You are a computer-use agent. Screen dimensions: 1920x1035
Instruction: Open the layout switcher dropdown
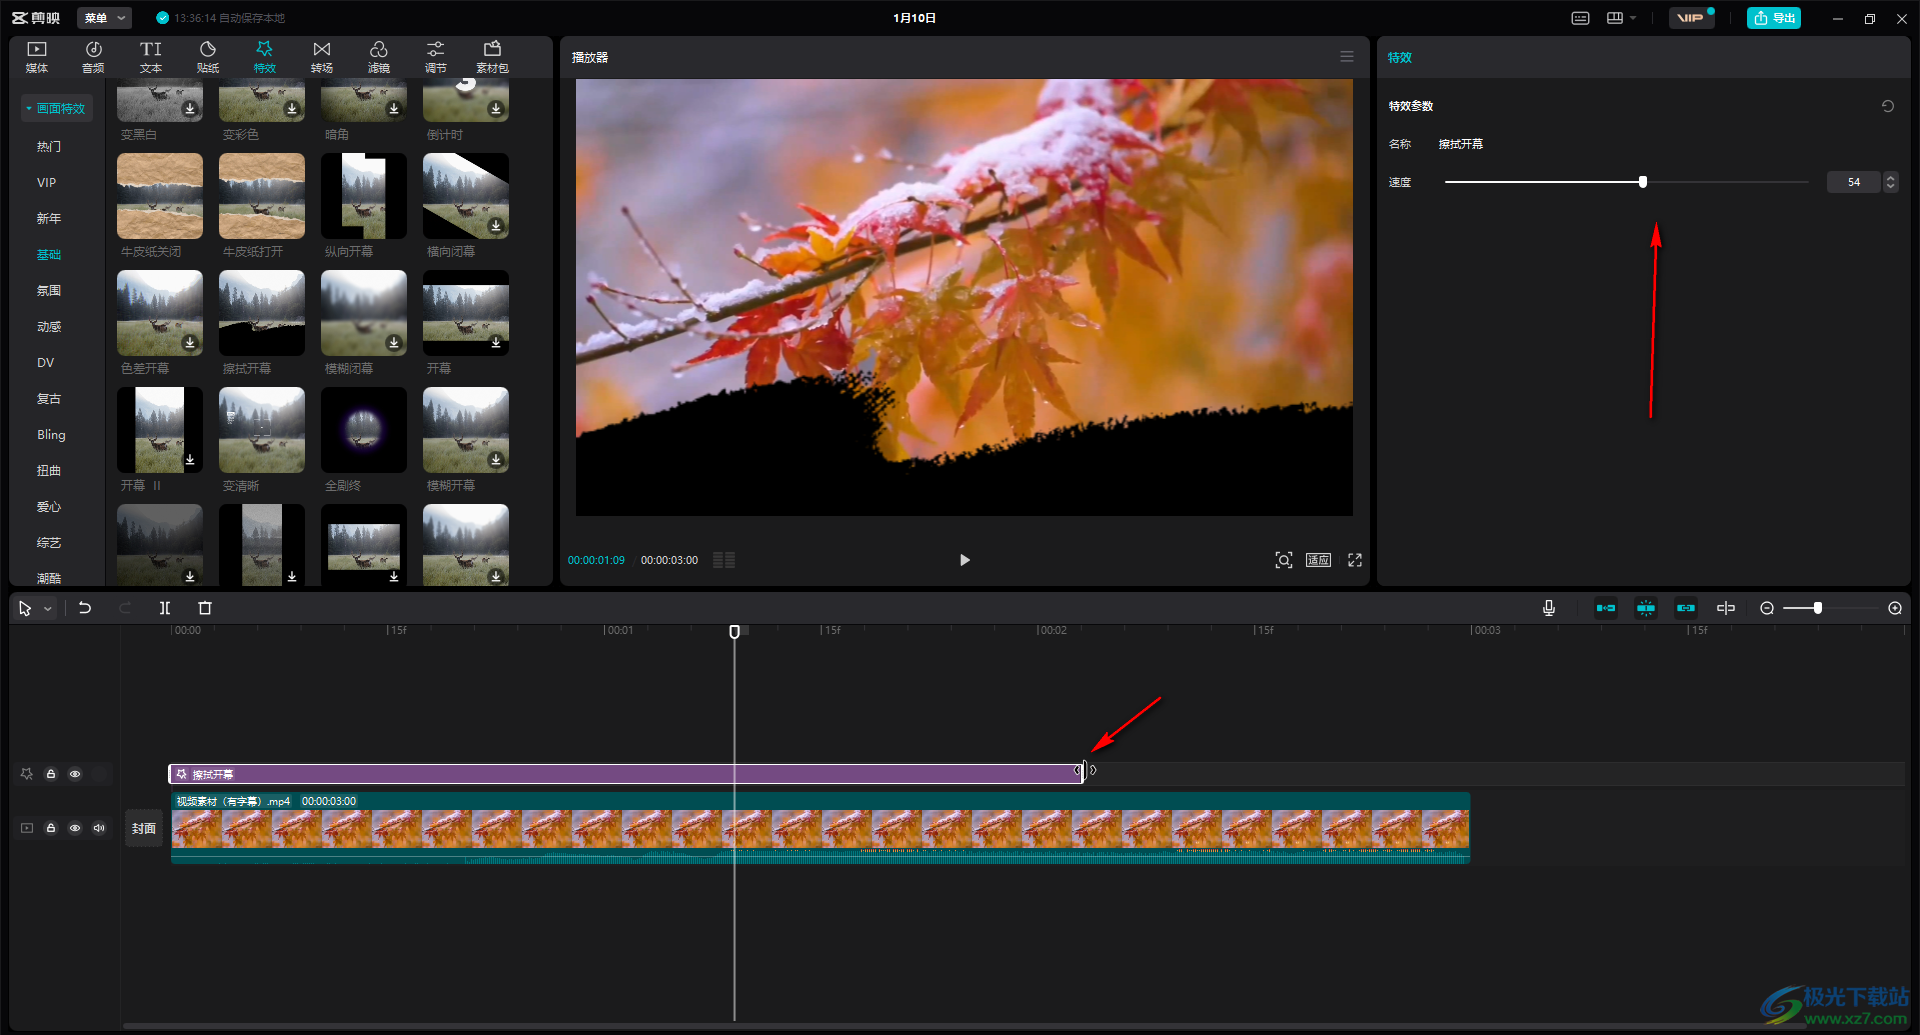pos(1621,18)
